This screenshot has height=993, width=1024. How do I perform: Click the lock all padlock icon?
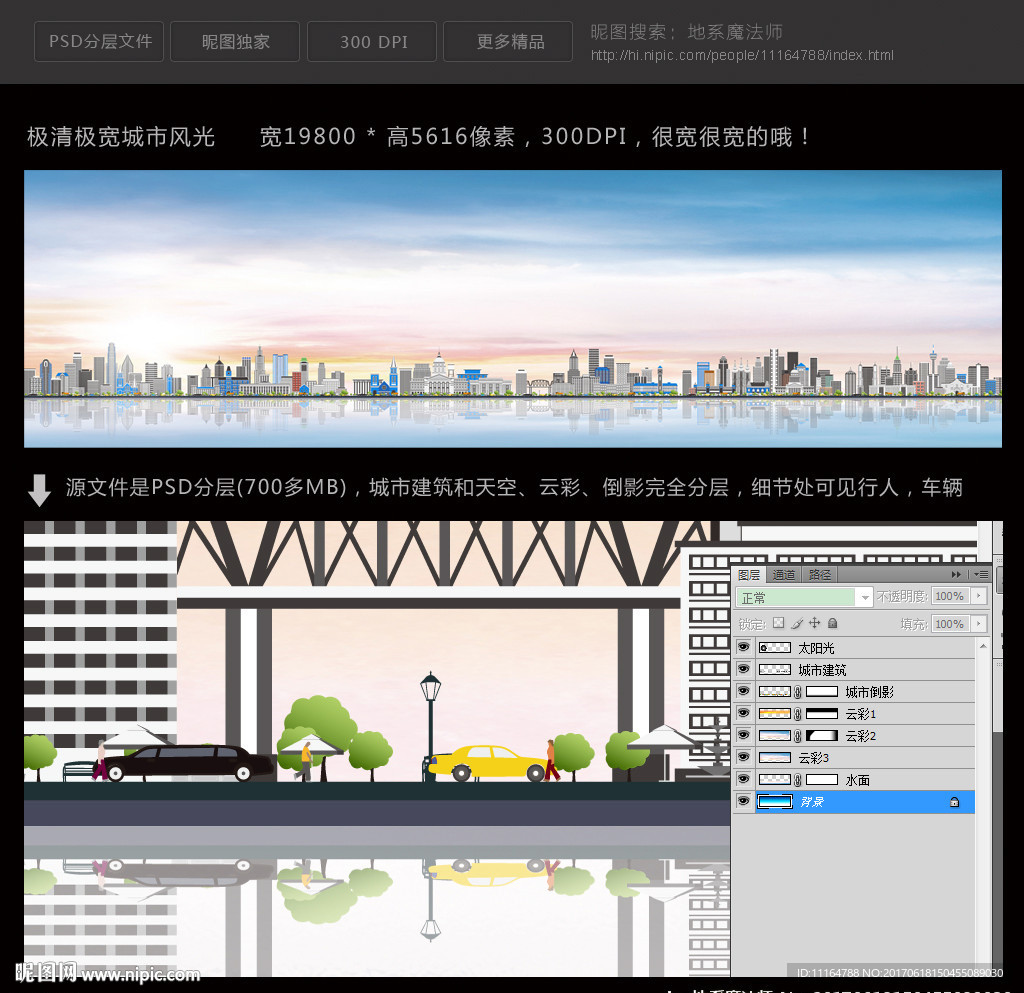[833, 623]
